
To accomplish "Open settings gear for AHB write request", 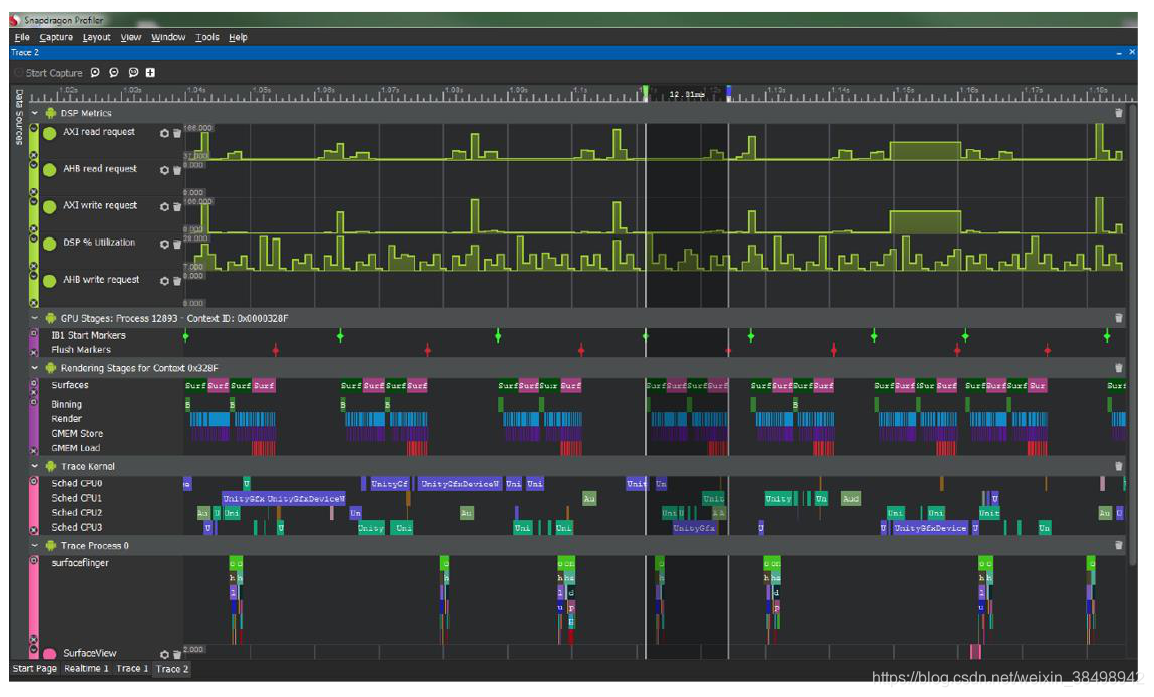I will coord(164,281).
